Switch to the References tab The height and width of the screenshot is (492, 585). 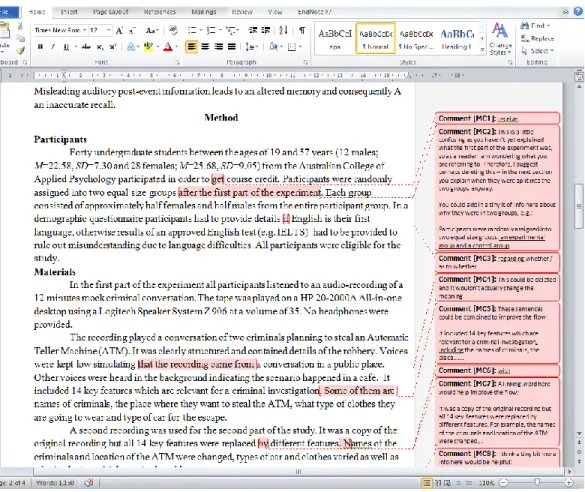tap(160, 12)
